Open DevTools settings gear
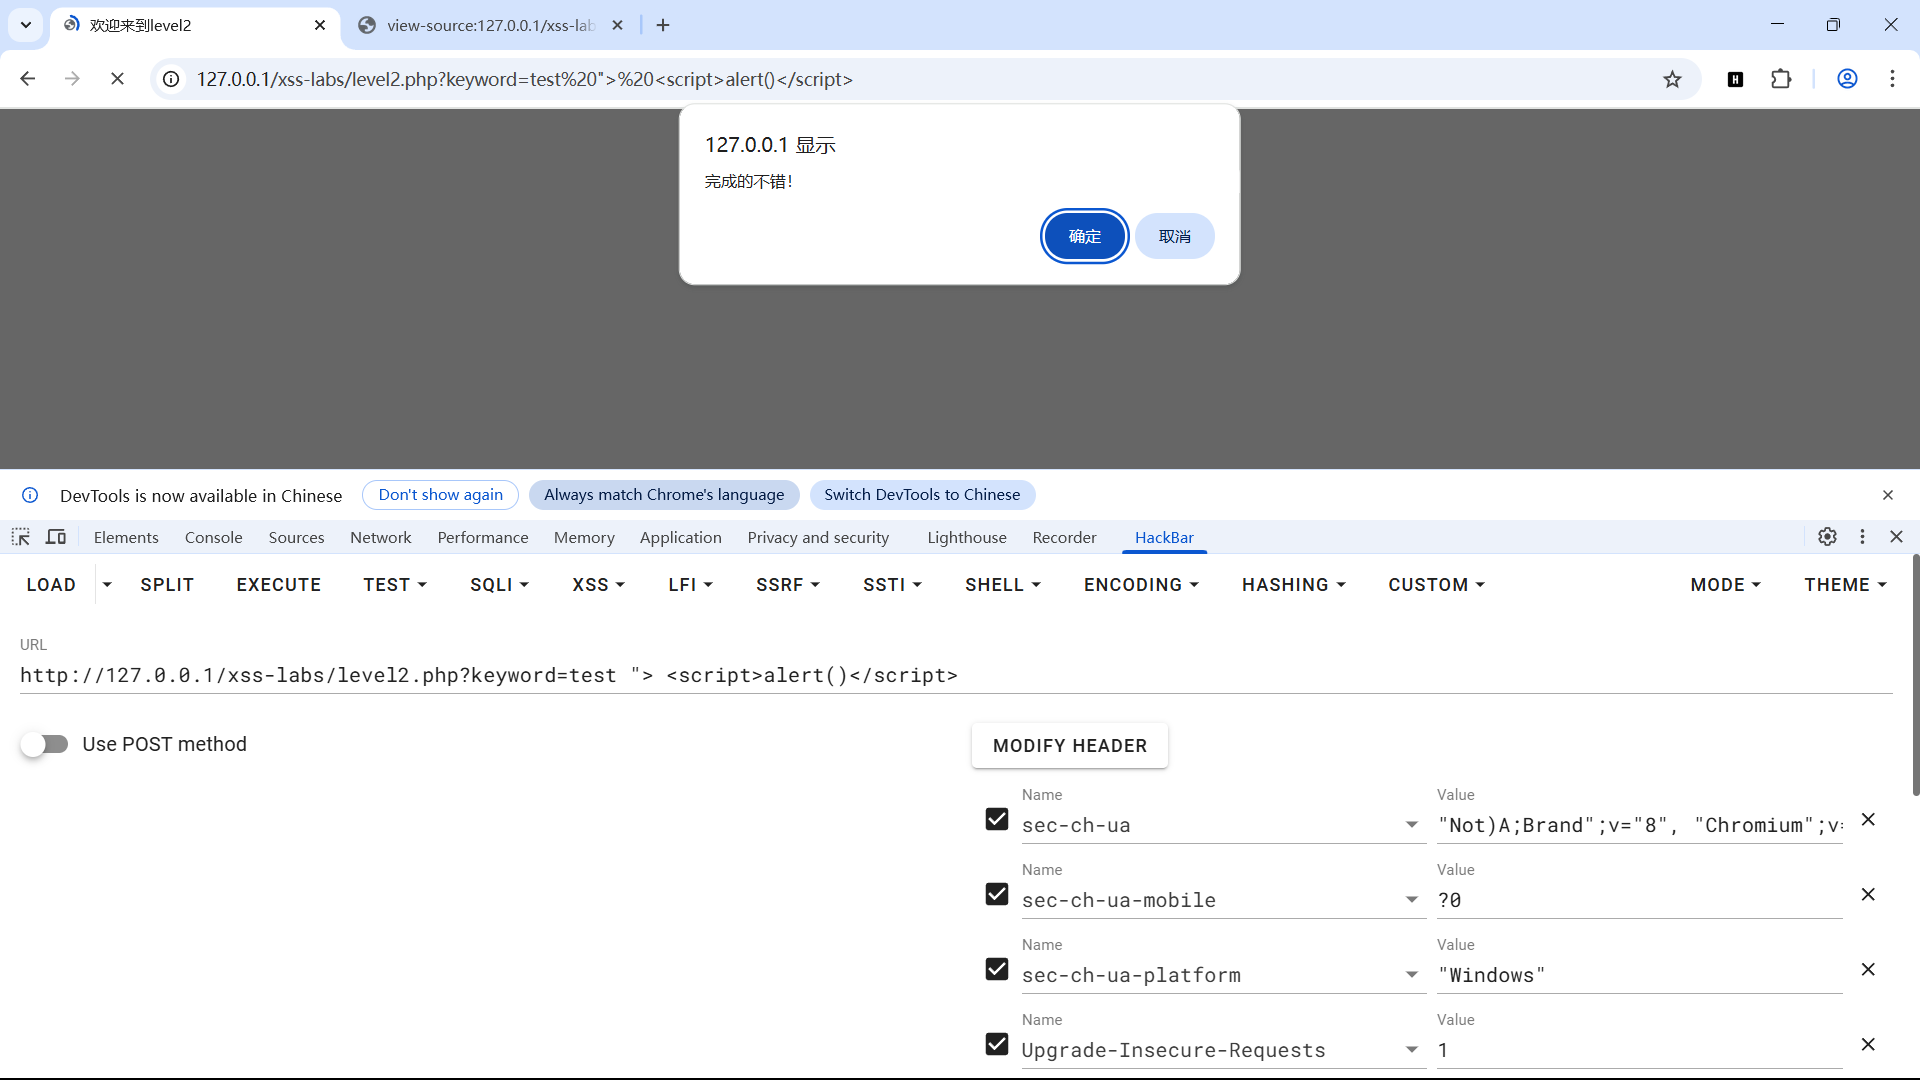Viewport: 1920px width, 1080px height. click(1827, 537)
